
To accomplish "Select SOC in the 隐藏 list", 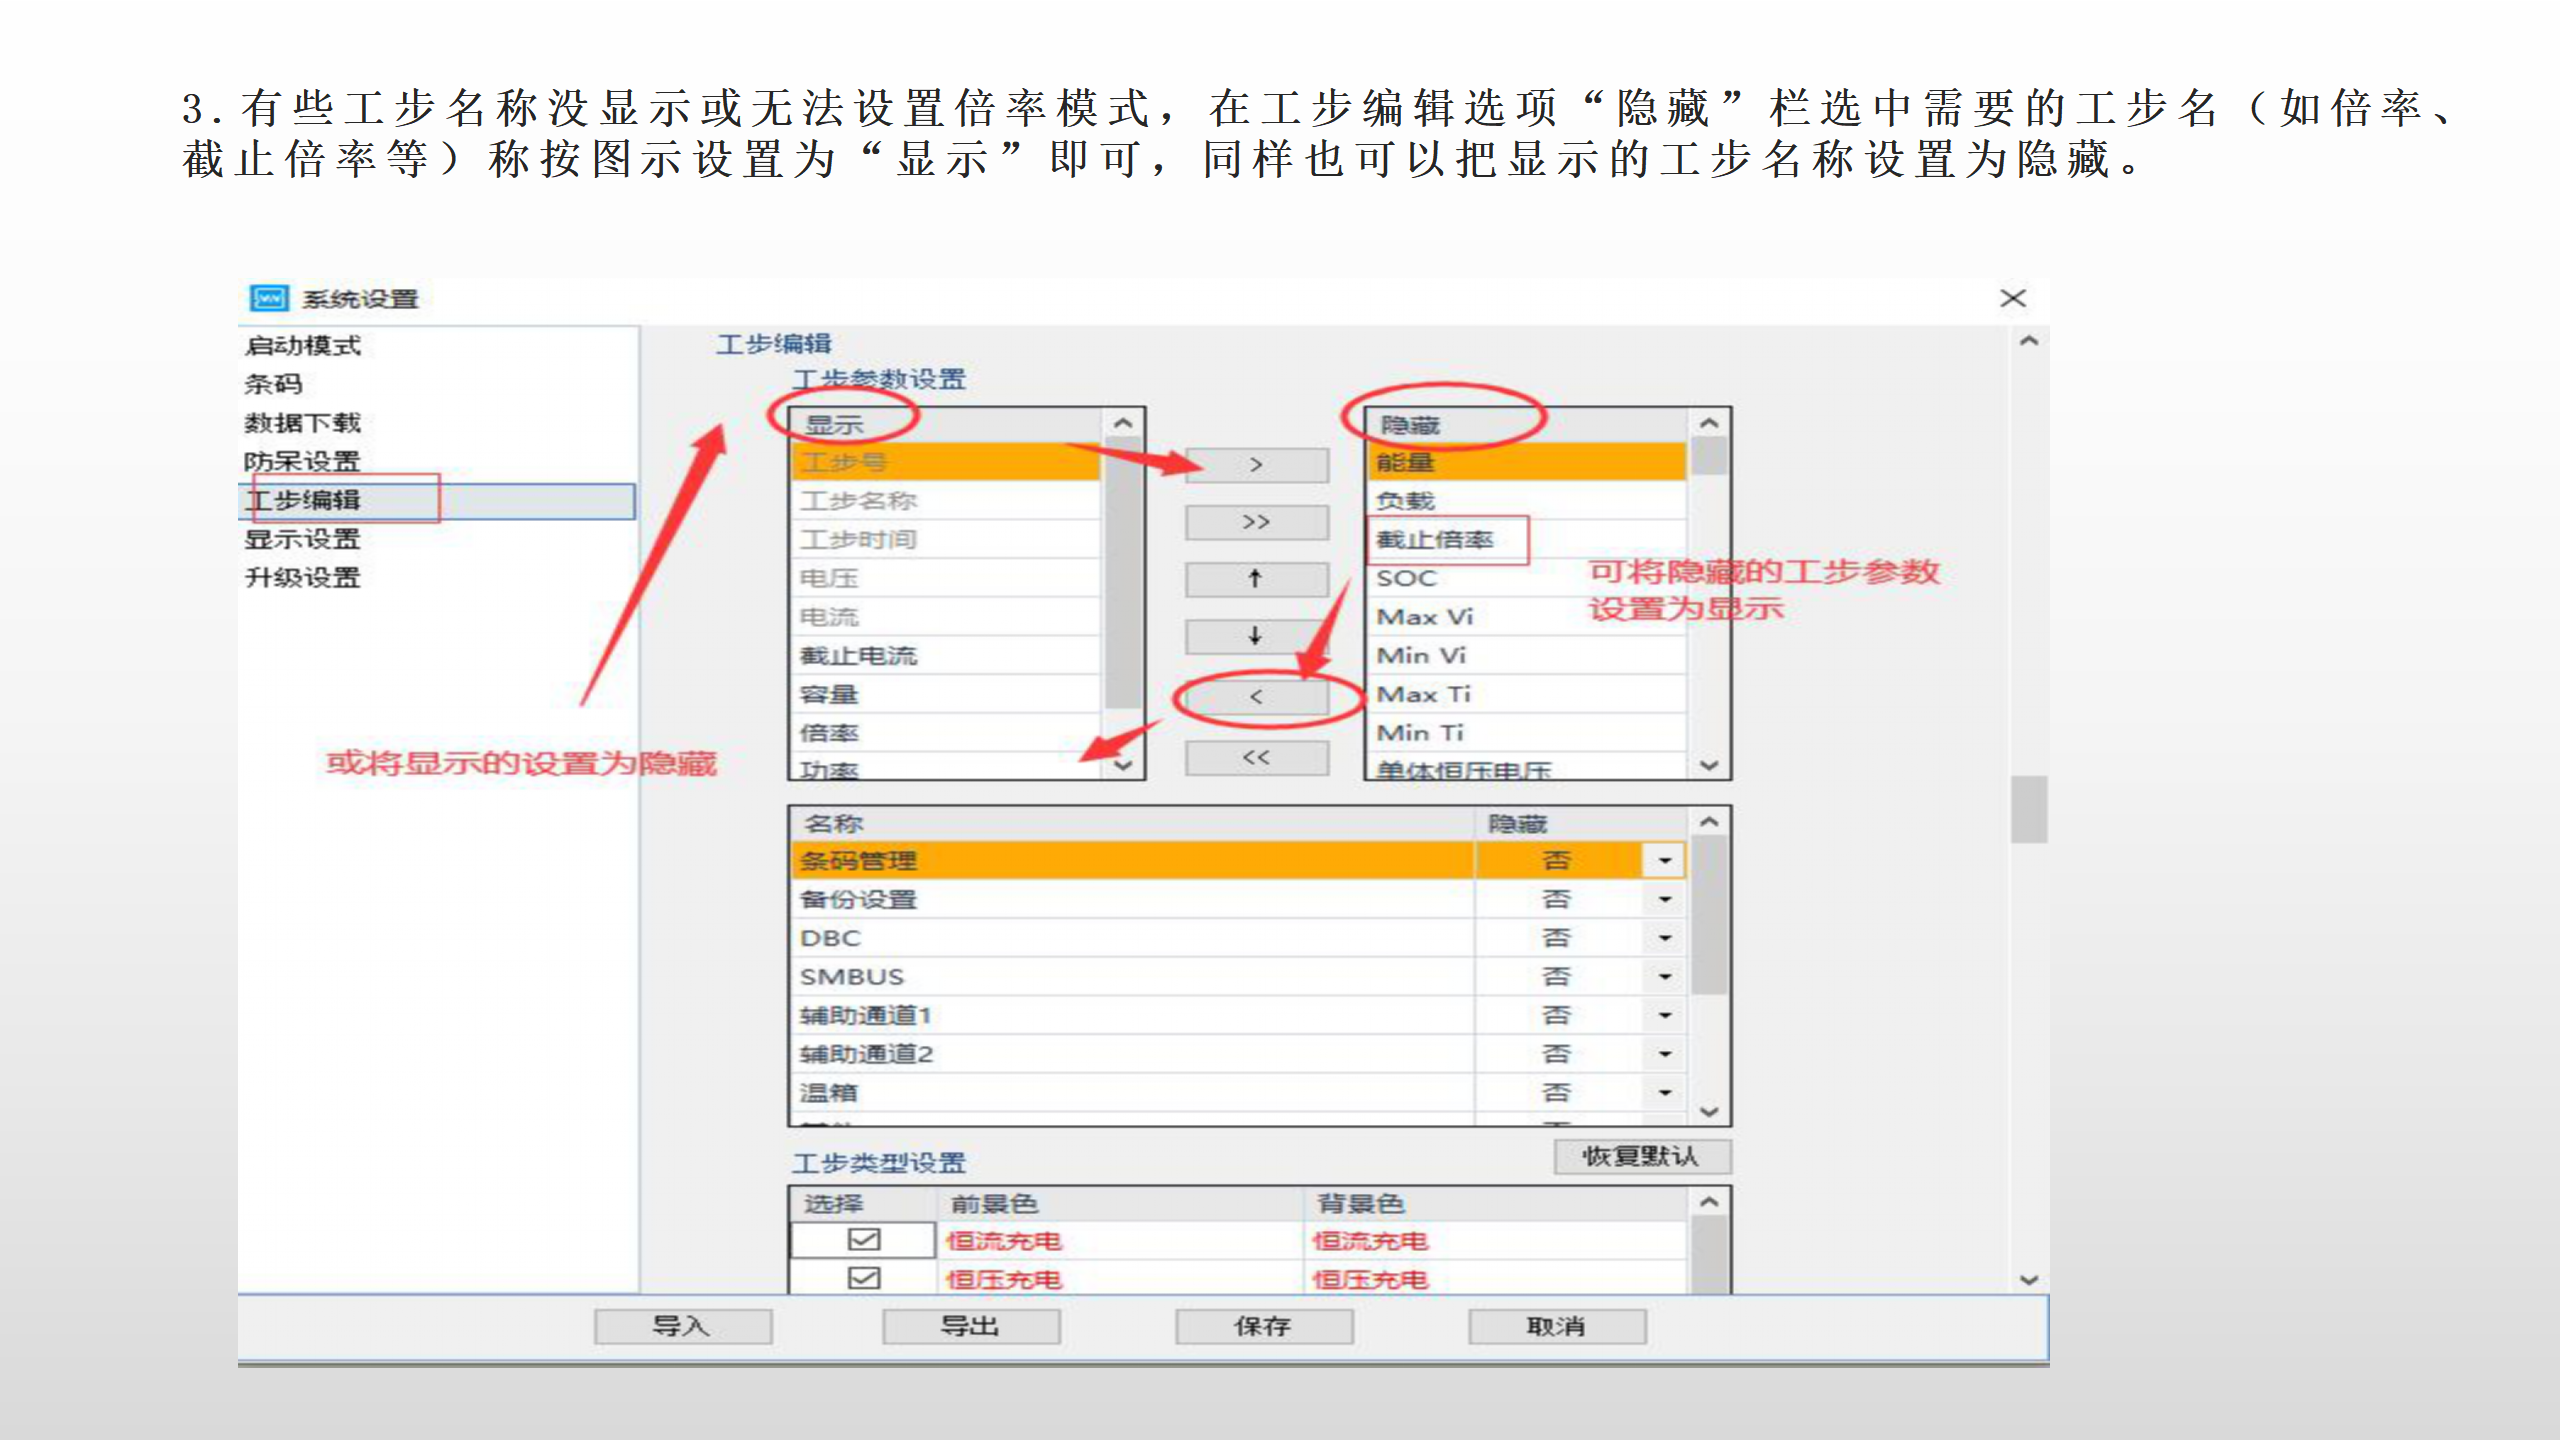I will click(1527, 578).
